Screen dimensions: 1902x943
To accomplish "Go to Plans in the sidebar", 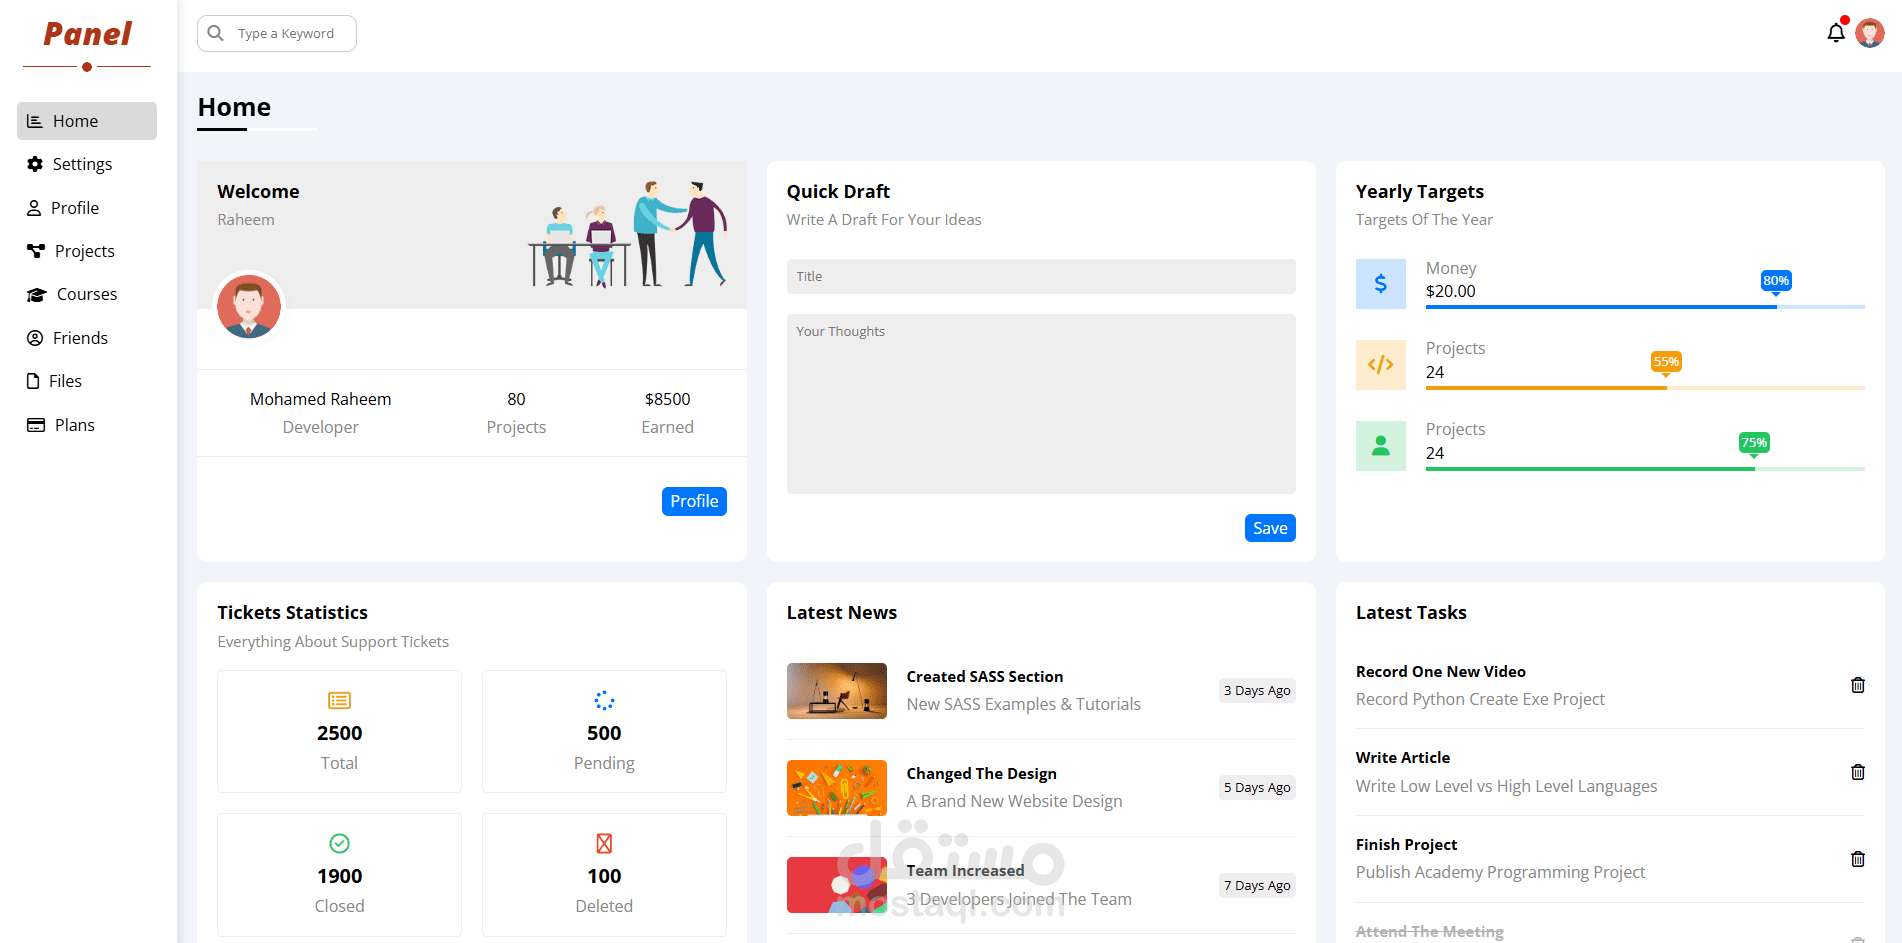I will [x=87, y=425].
